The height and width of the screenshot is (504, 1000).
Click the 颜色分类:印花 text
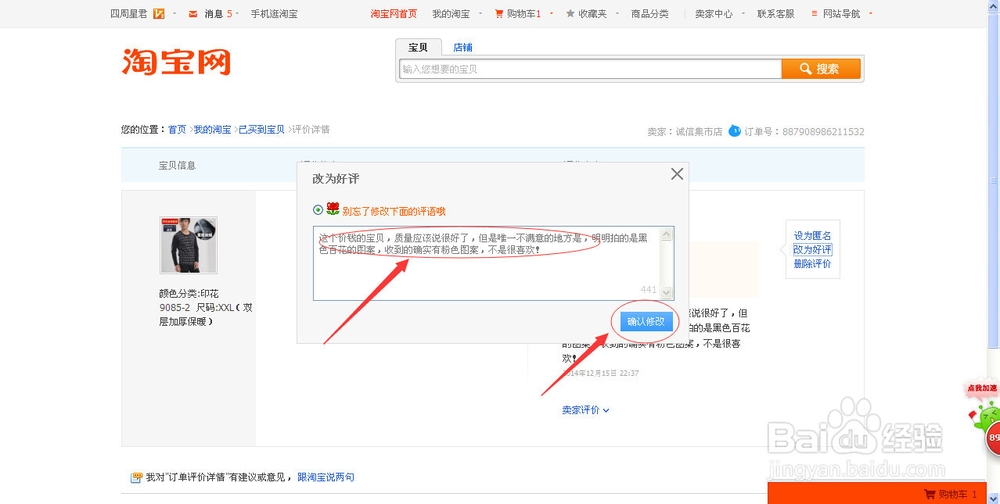189,293
